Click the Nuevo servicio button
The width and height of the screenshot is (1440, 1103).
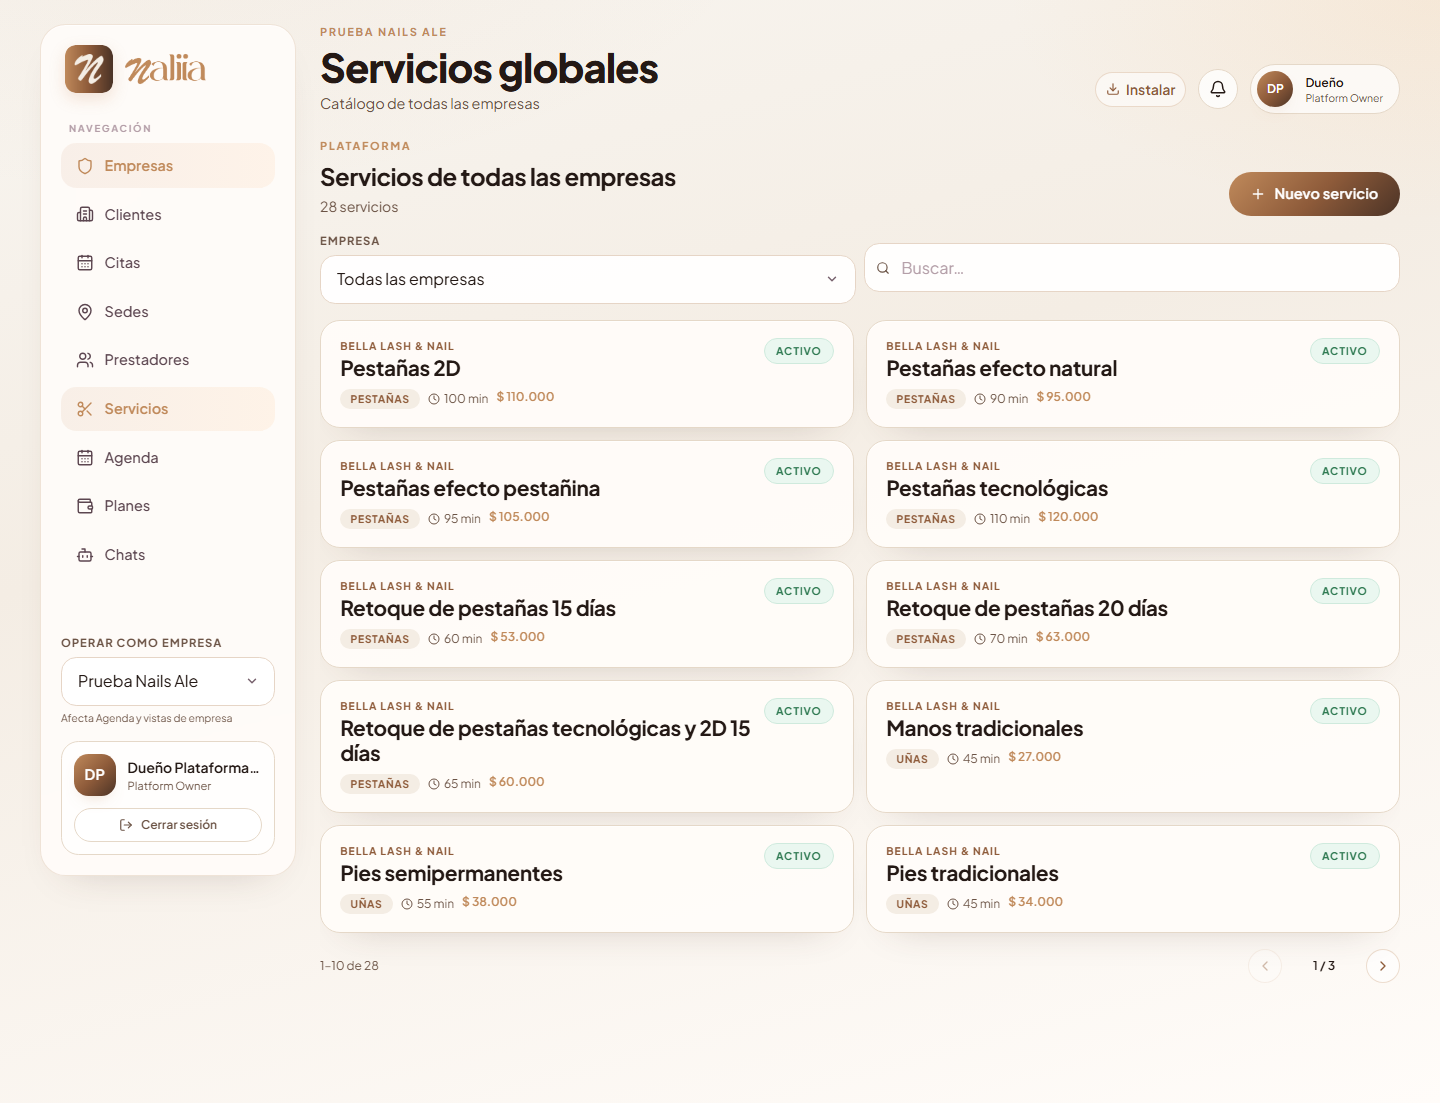[x=1314, y=194]
